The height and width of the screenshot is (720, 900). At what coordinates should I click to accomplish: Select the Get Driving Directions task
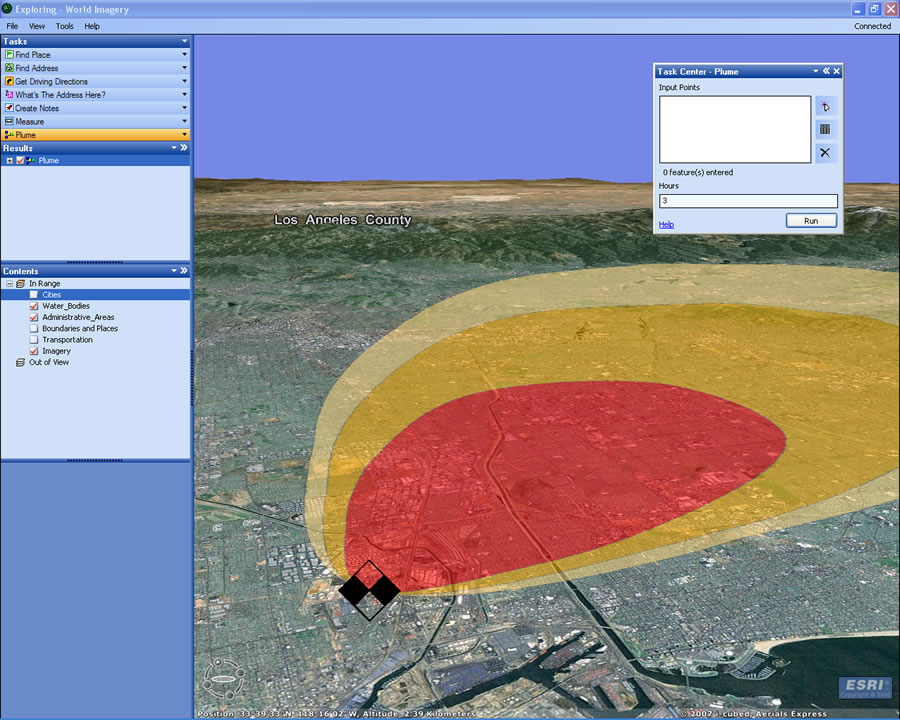(x=95, y=82)
